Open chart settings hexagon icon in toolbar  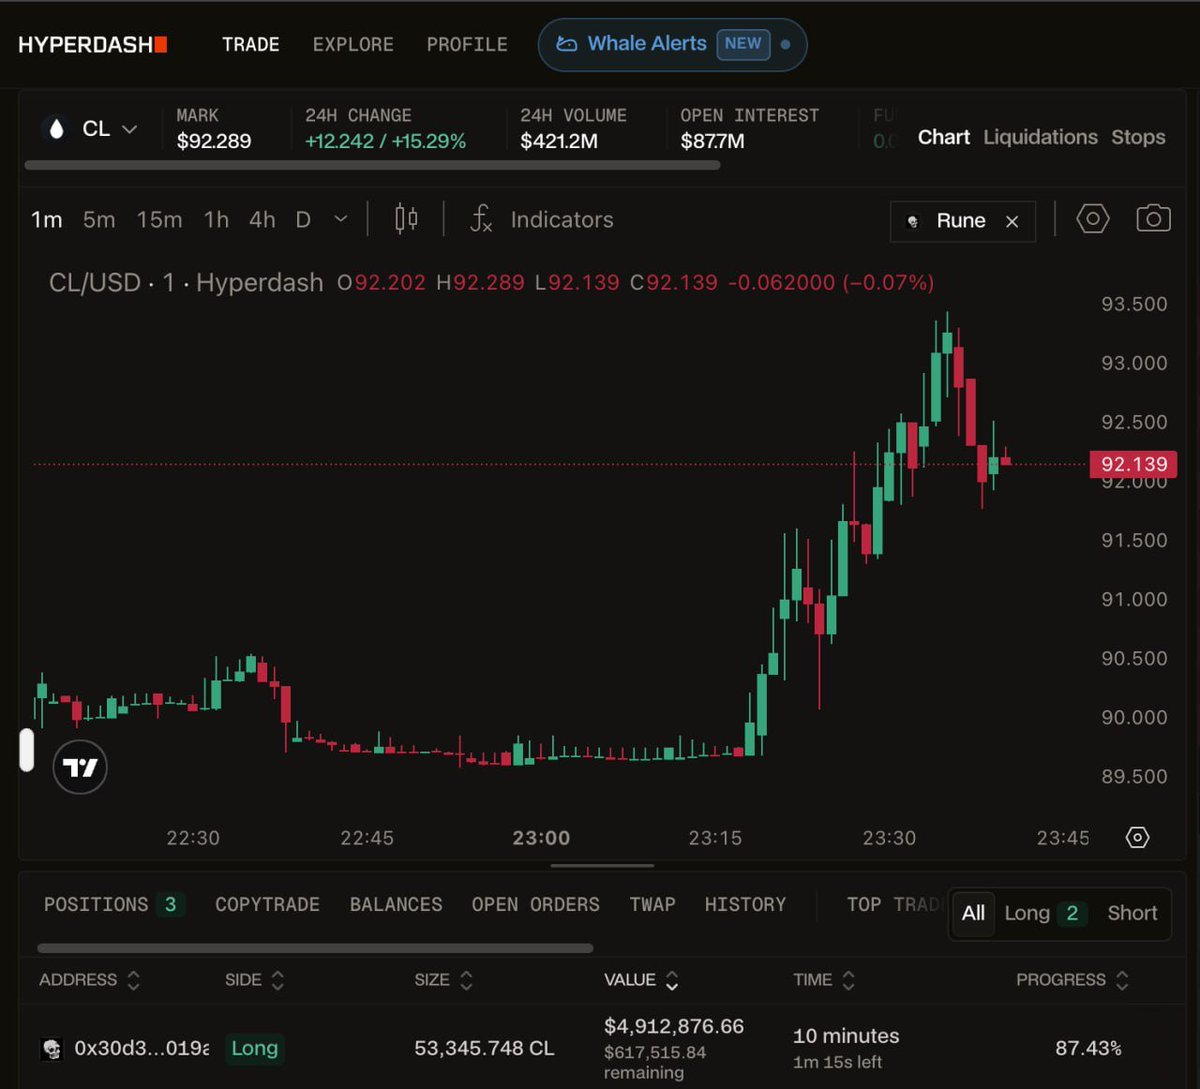point(1093,219)
